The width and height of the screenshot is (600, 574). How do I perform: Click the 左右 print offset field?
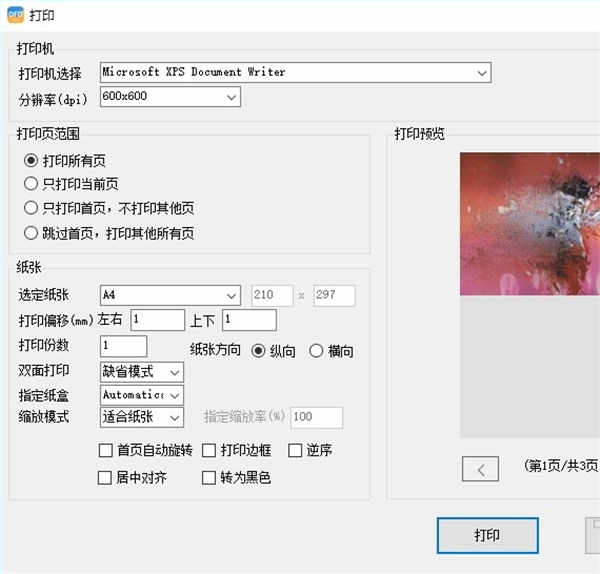pos(158,320)
